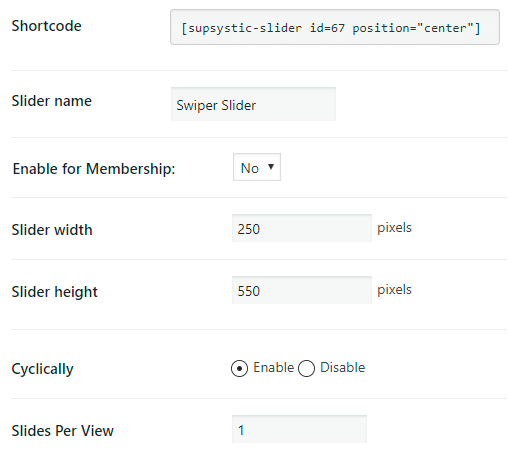The height and width of the screenshot is (457, 508).
Task: Click the Enable for Membership label
Action: [x=94, y=169]
